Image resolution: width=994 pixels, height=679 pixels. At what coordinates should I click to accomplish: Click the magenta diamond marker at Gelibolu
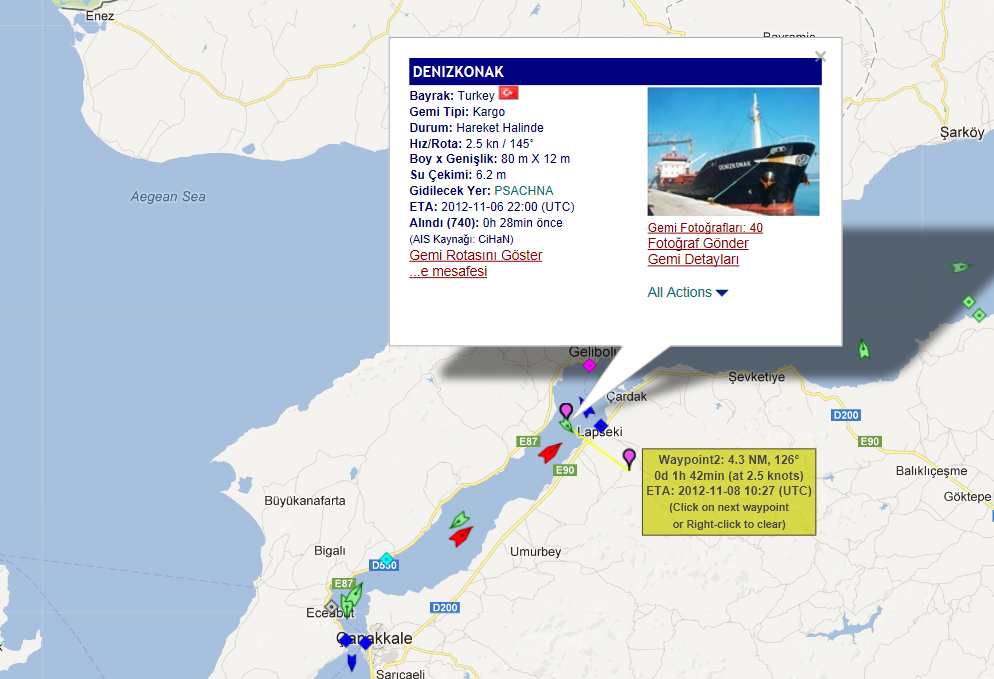click(590, 365)
